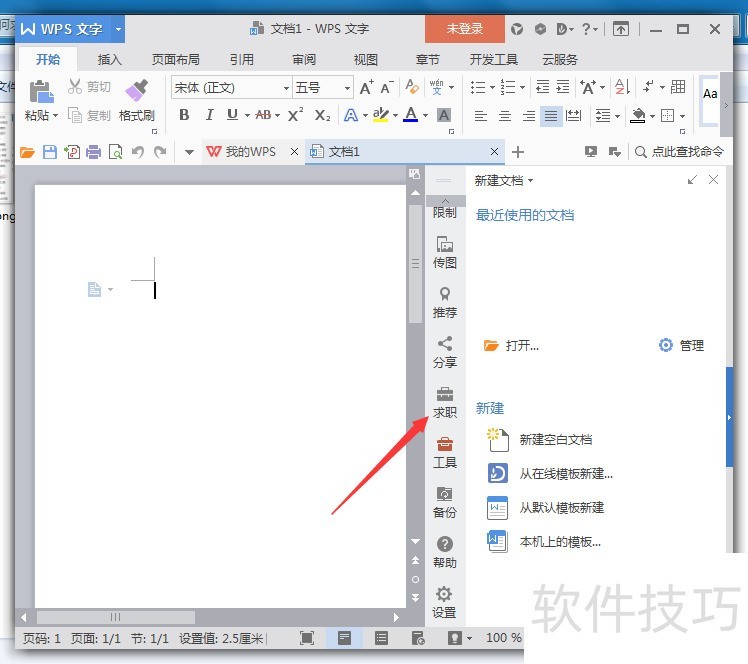
Task: Toggle Underline formatting
Action: click(232, 115)
